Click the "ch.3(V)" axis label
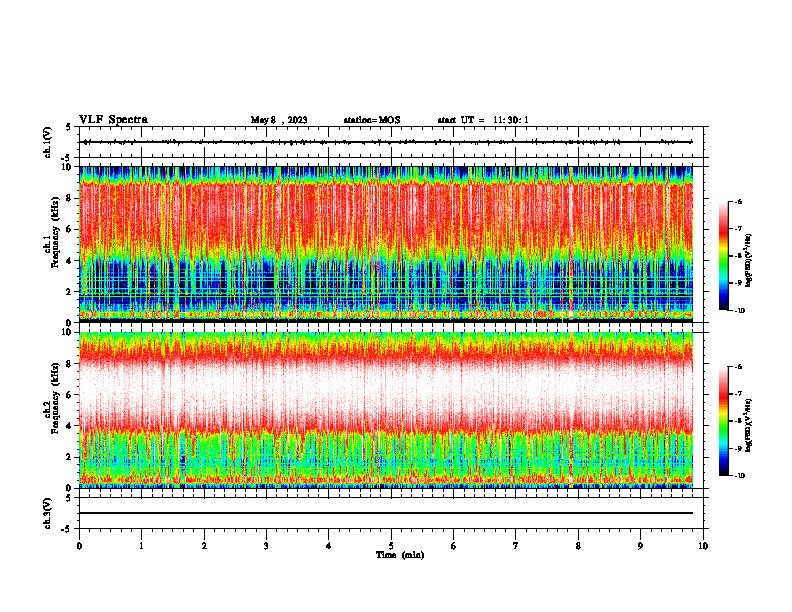Image resolution: width=792 pixels, height=612 pixels. tap(48, 513)
